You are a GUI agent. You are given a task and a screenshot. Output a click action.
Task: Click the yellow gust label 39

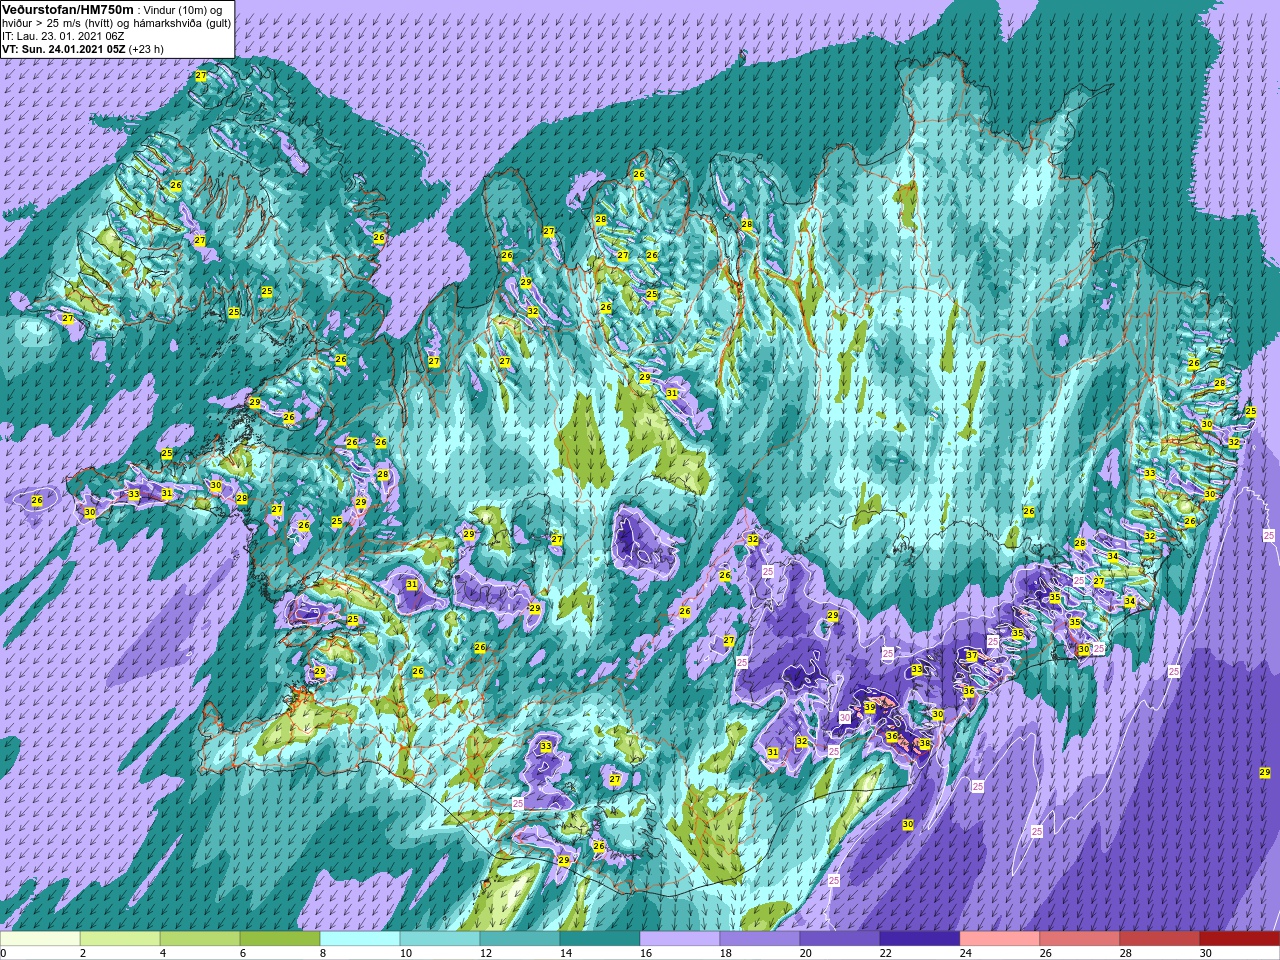click(x=870, y=707)
